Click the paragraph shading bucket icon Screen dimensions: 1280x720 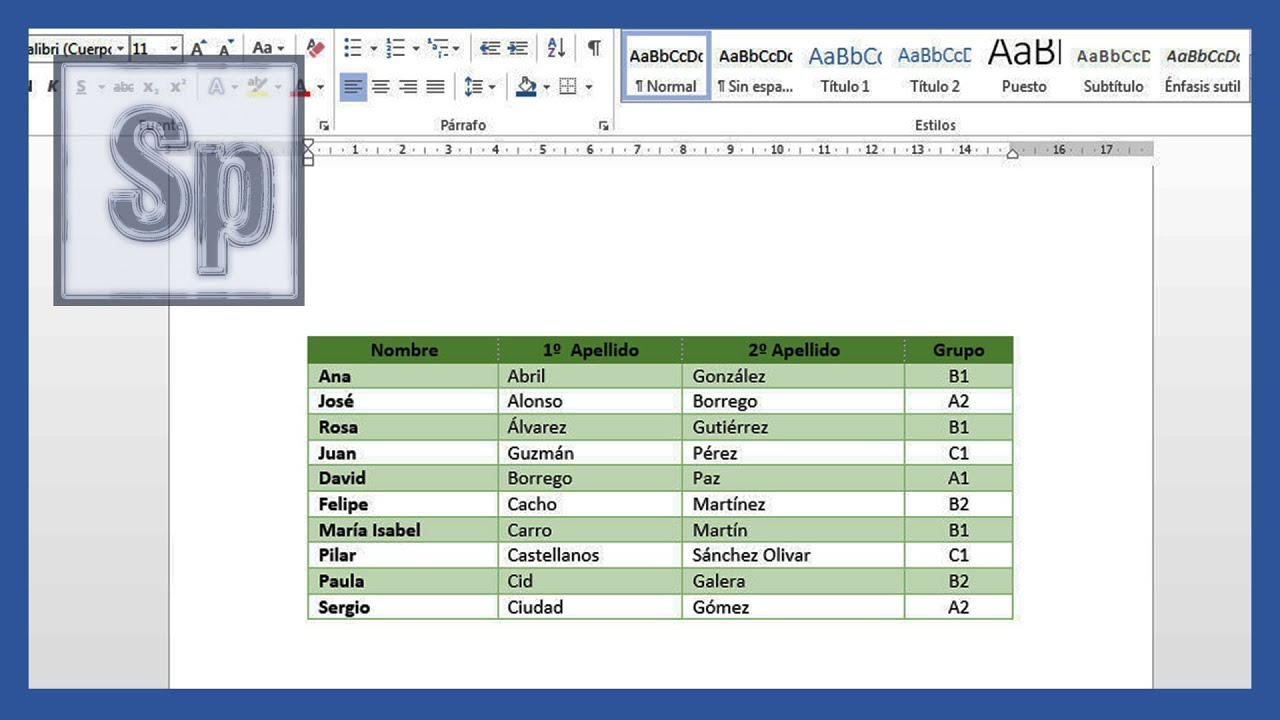(526, 87)
